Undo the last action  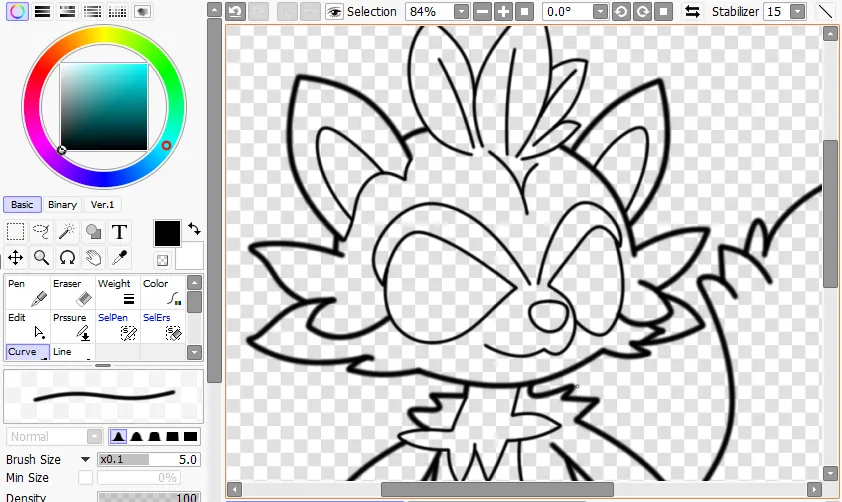click(235, 11)
